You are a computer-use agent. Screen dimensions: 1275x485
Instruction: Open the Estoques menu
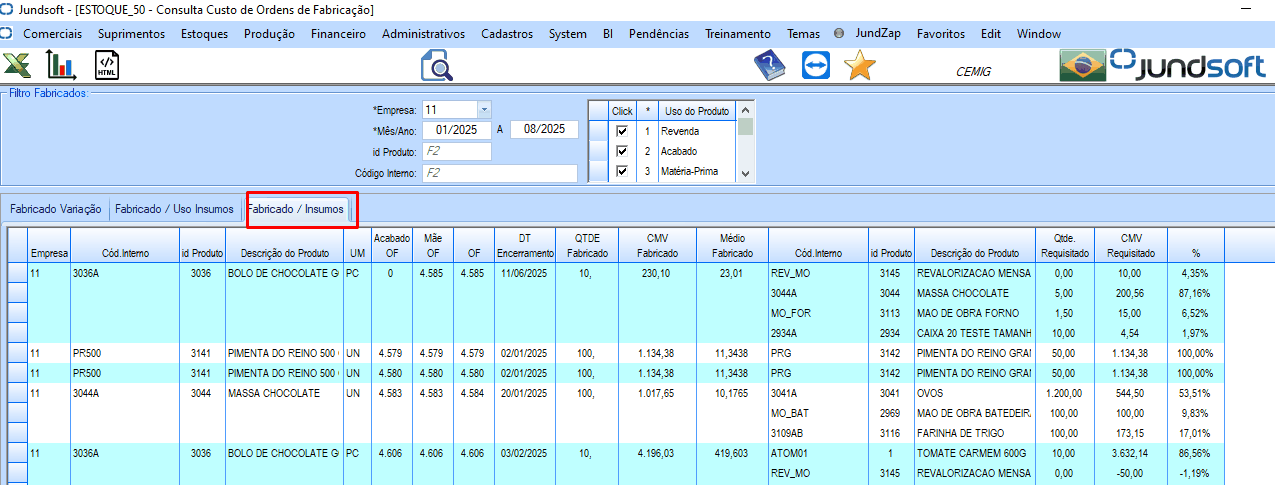(x=204, y=33)
